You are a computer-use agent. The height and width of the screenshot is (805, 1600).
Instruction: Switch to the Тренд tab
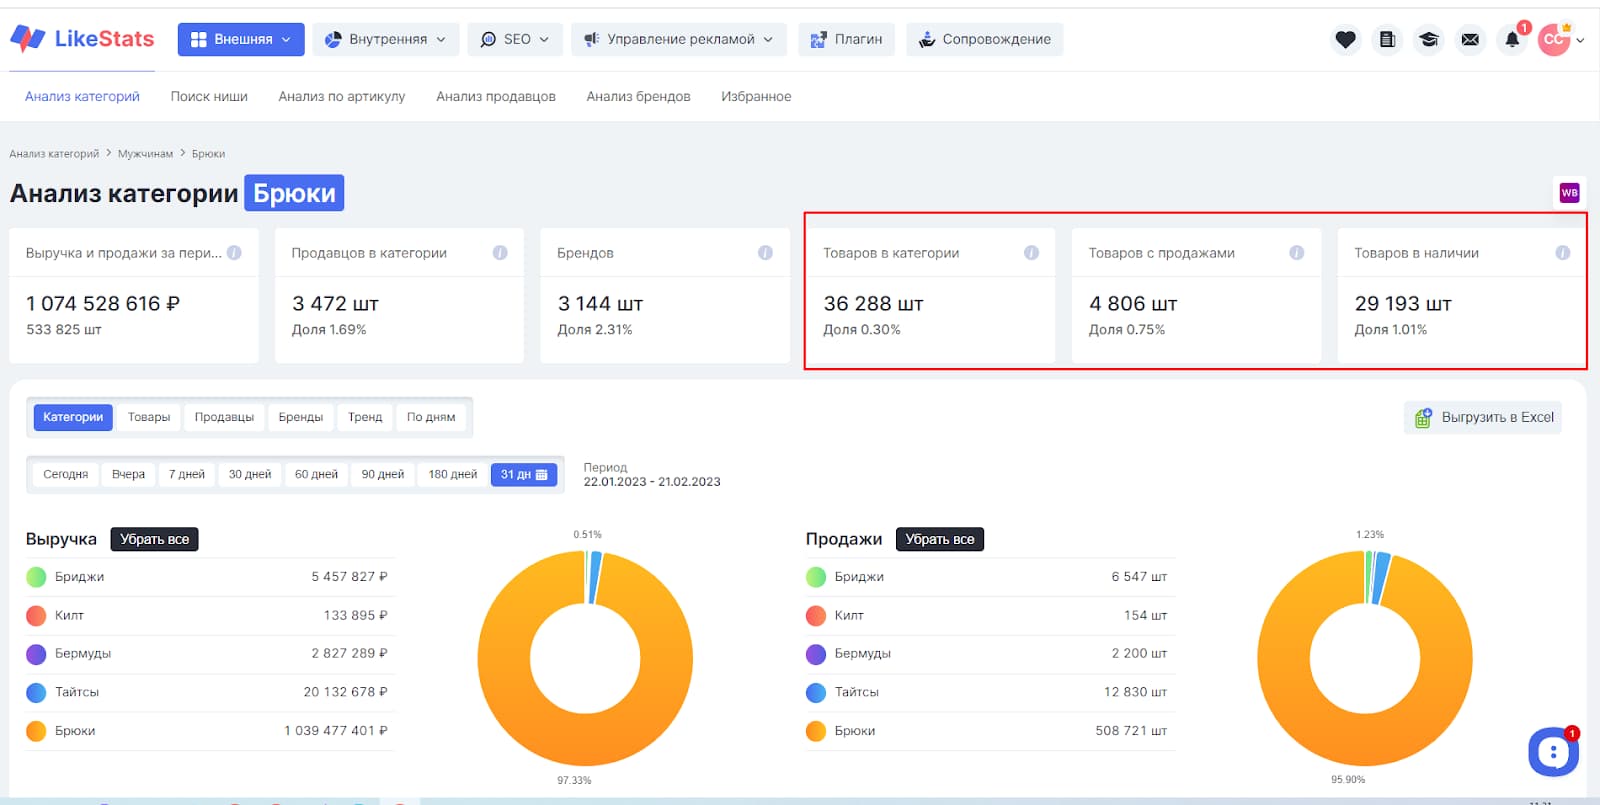[x=365, y=417]
